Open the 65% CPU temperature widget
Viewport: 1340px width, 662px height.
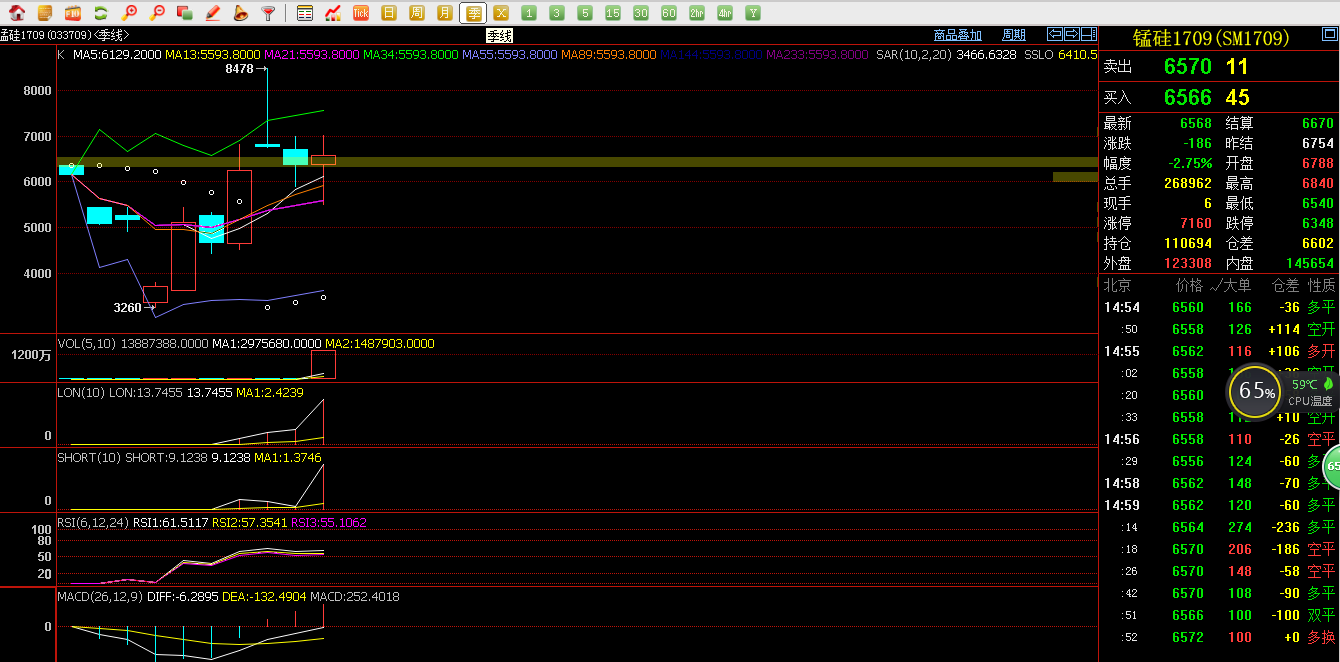coord(1284,391)
